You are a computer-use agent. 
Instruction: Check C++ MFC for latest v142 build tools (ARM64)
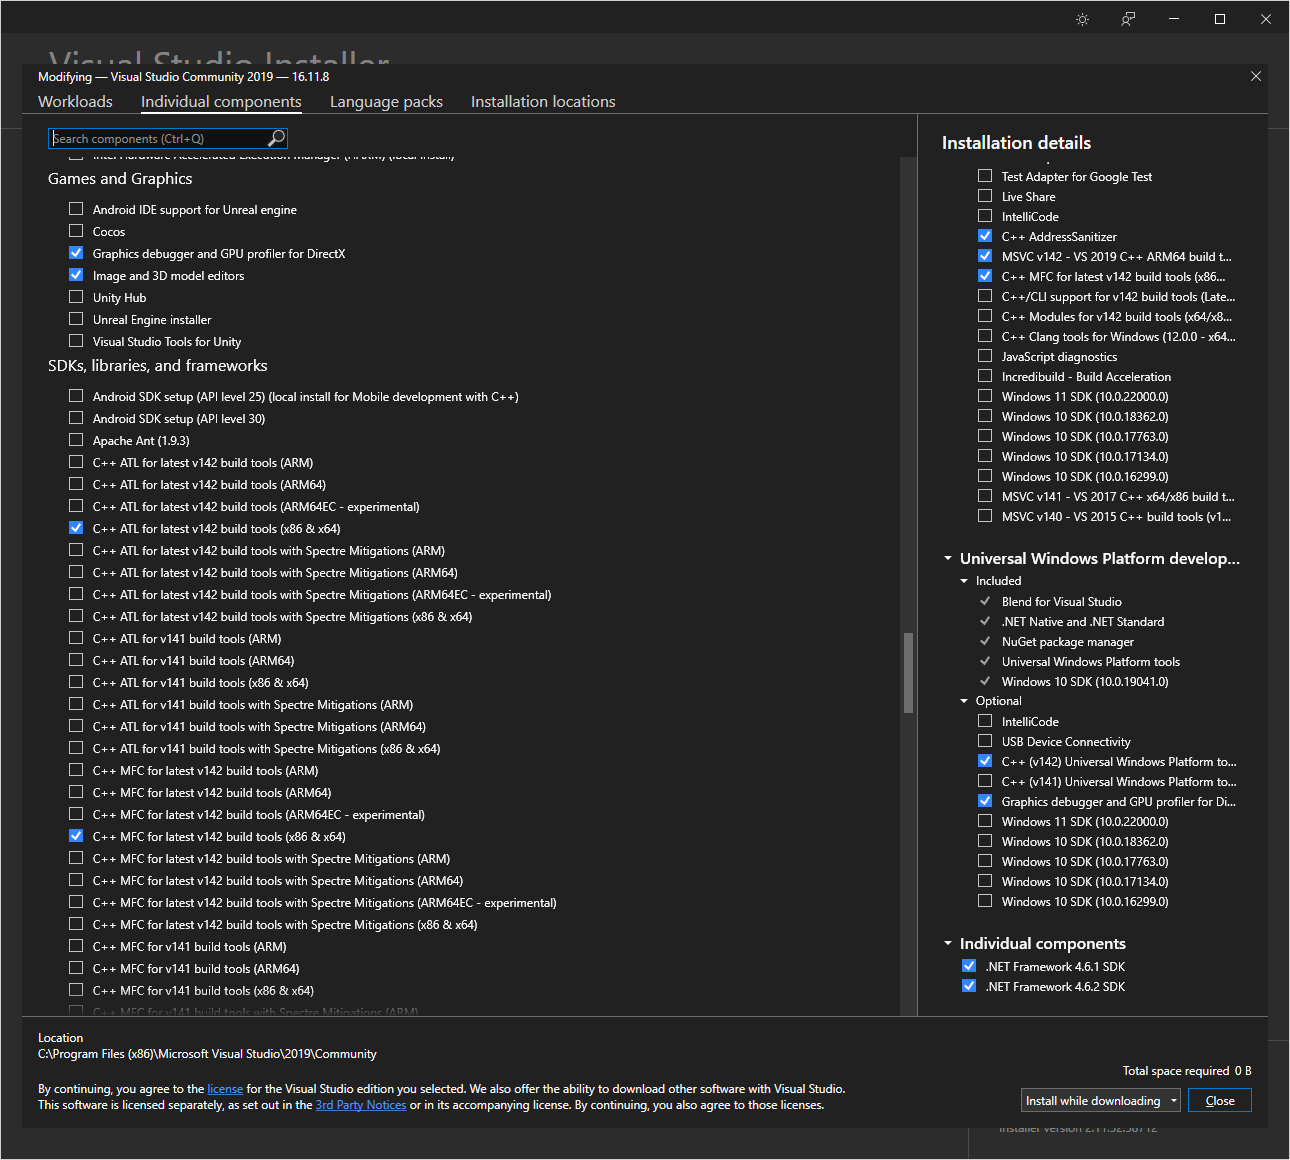(76, 792)
